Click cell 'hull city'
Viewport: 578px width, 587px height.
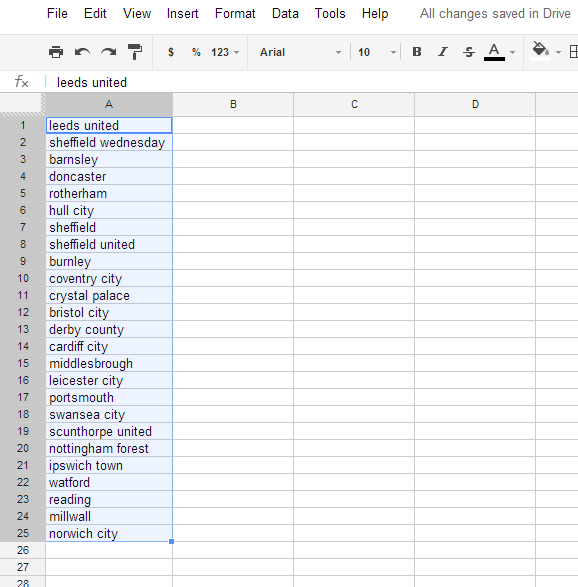pos(109,210)
